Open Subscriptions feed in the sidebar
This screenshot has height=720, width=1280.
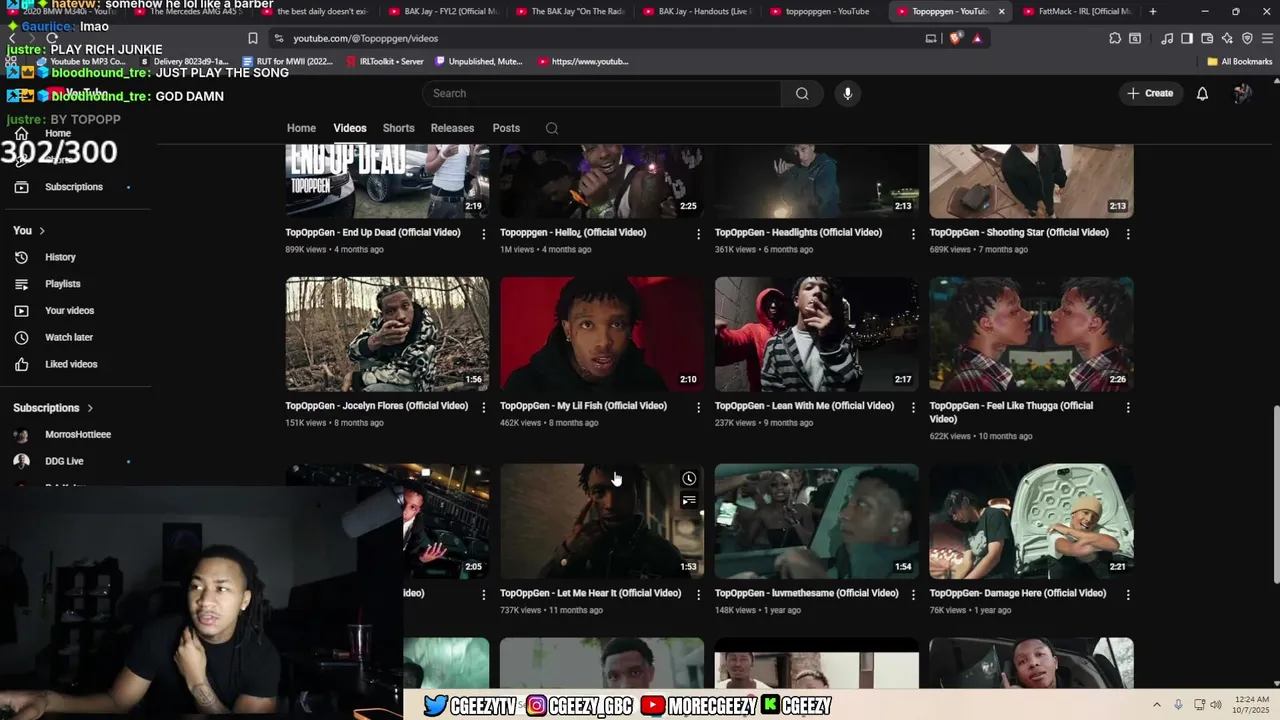(x=75, y=187)
